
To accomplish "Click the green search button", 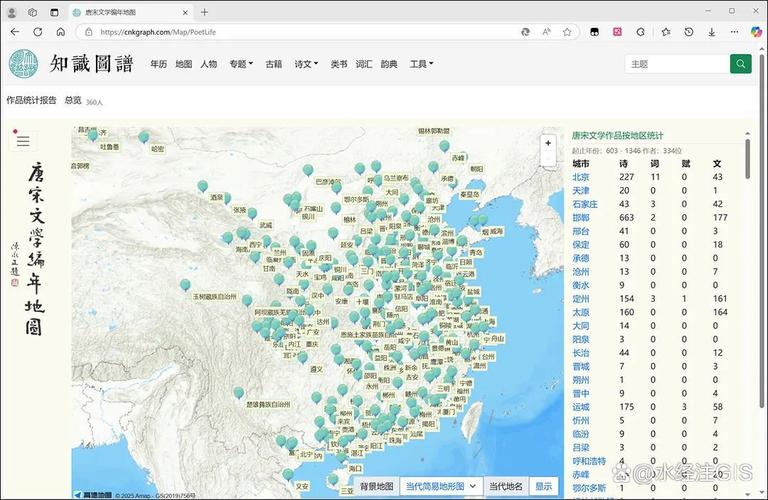I will pos(741,64).
